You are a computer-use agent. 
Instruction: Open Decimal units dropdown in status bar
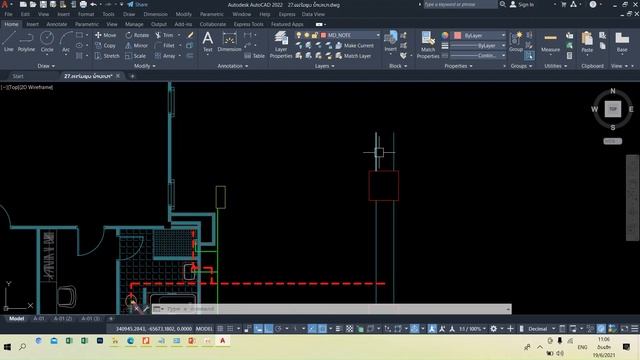pos(541,329)
